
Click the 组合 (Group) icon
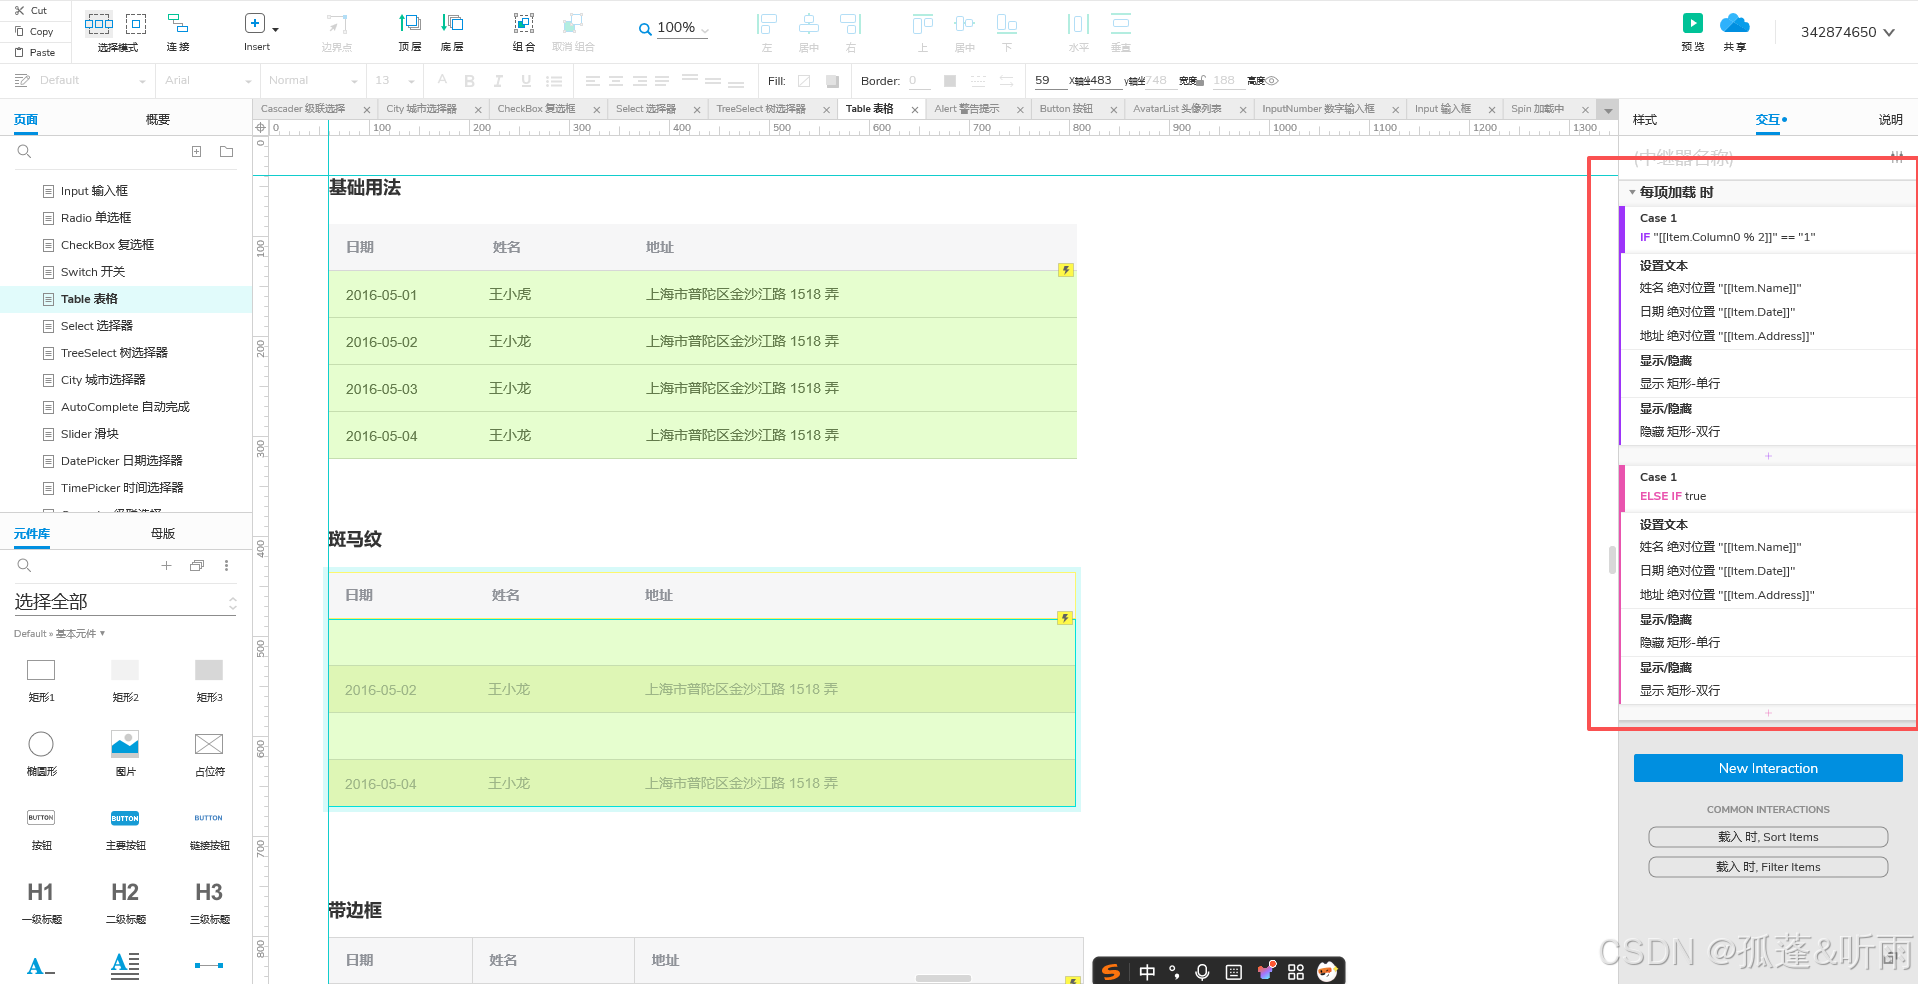tap(523, 27)
